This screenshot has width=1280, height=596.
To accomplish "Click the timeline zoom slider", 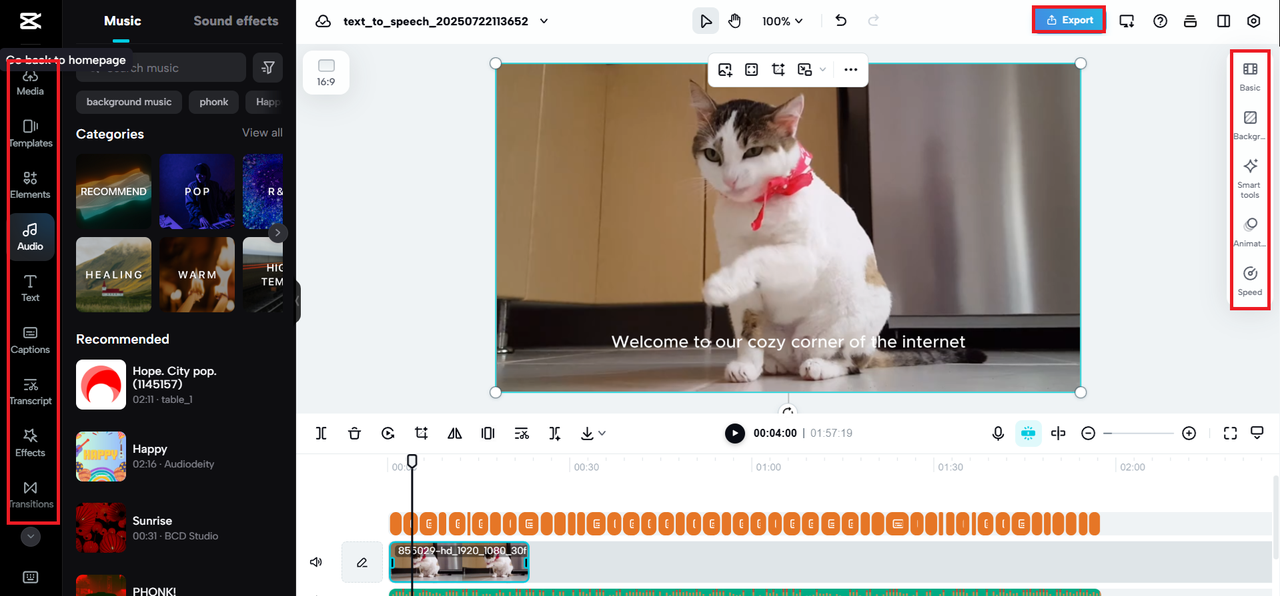I will tap(1138, 433).
